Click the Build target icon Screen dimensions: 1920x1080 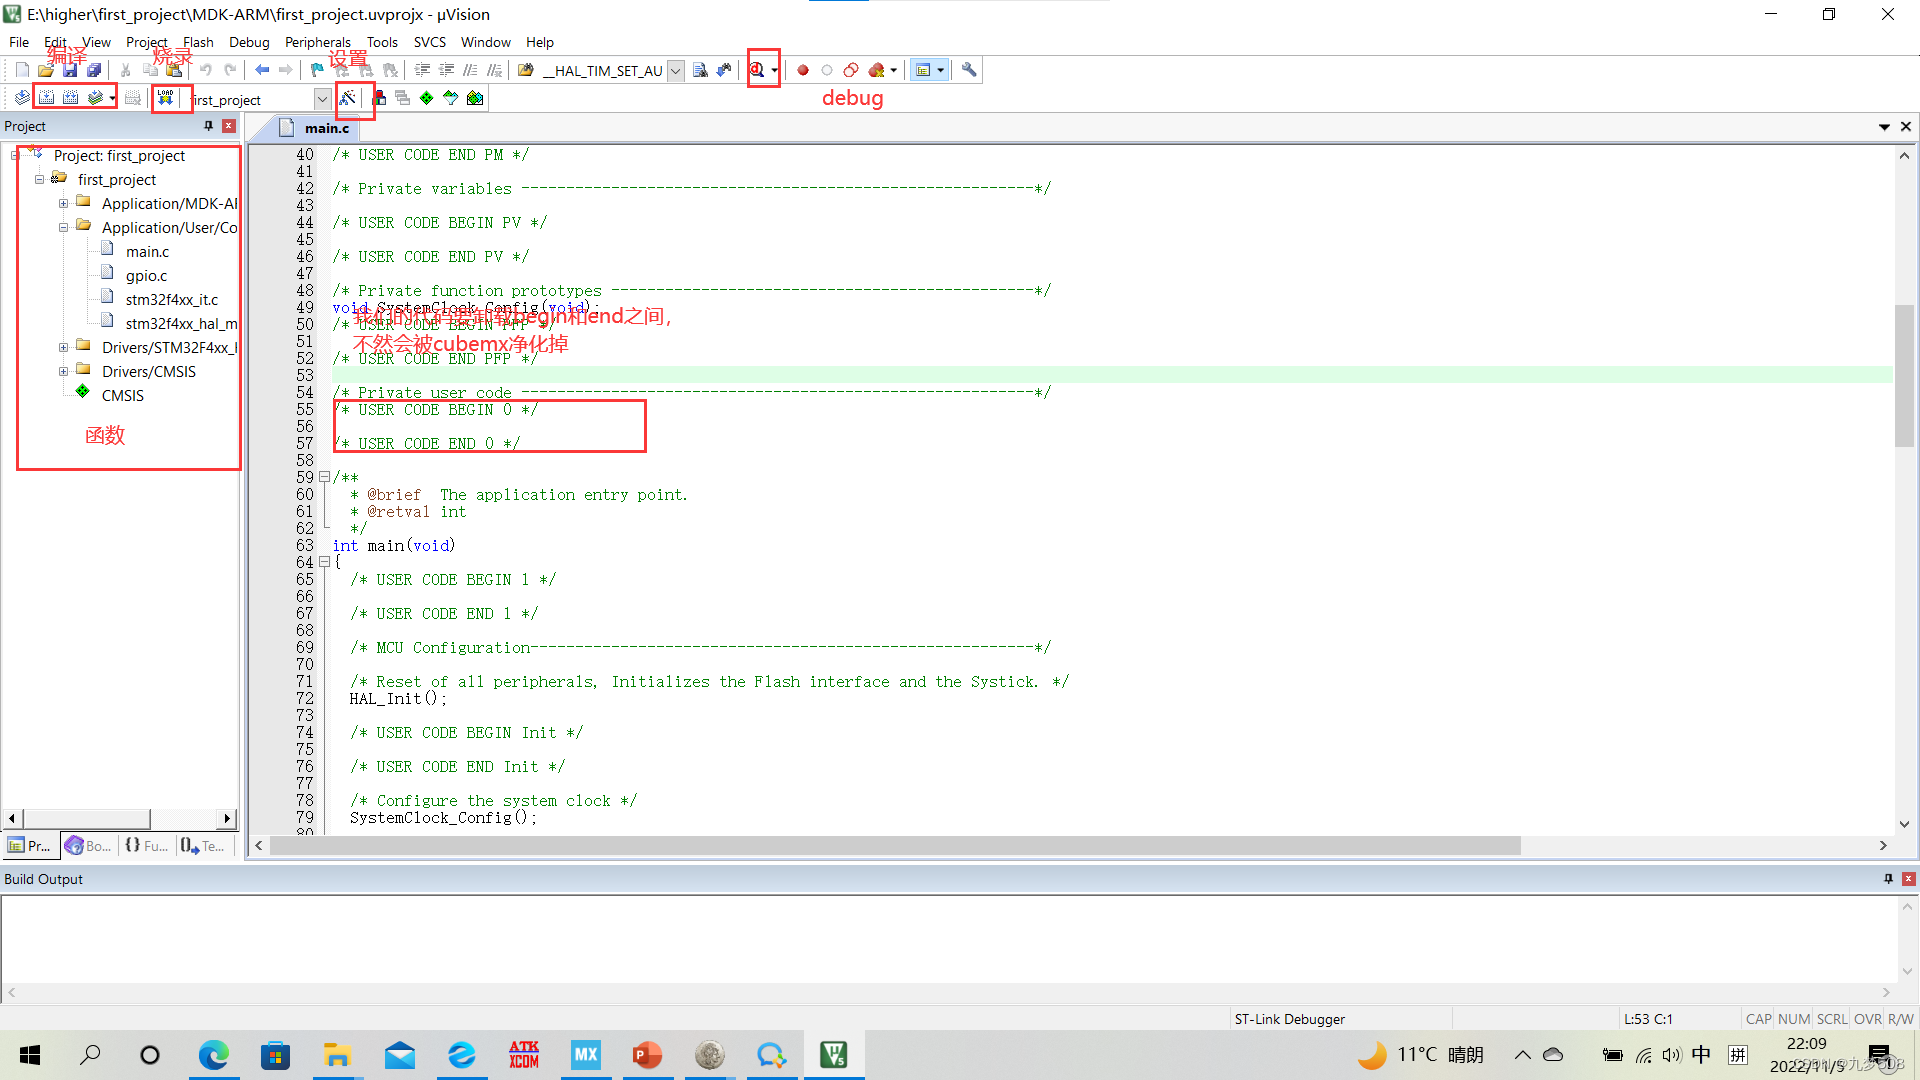coord(46,97)
